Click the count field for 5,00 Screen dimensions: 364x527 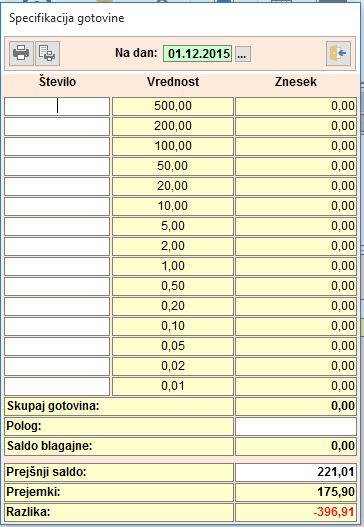click(57, 226)
